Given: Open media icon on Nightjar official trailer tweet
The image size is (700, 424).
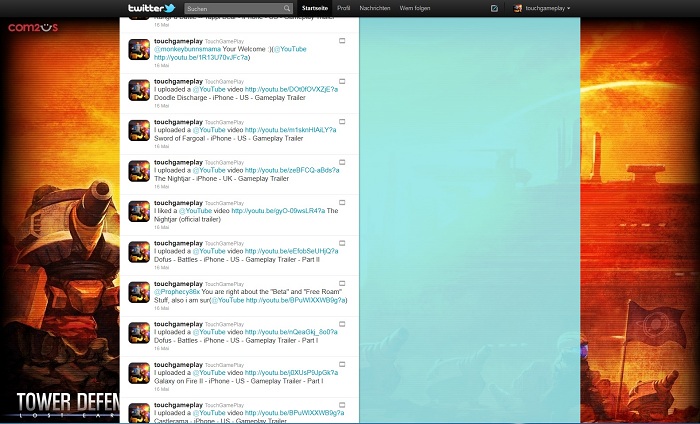Looking at the screenshot, I should 342,202.
